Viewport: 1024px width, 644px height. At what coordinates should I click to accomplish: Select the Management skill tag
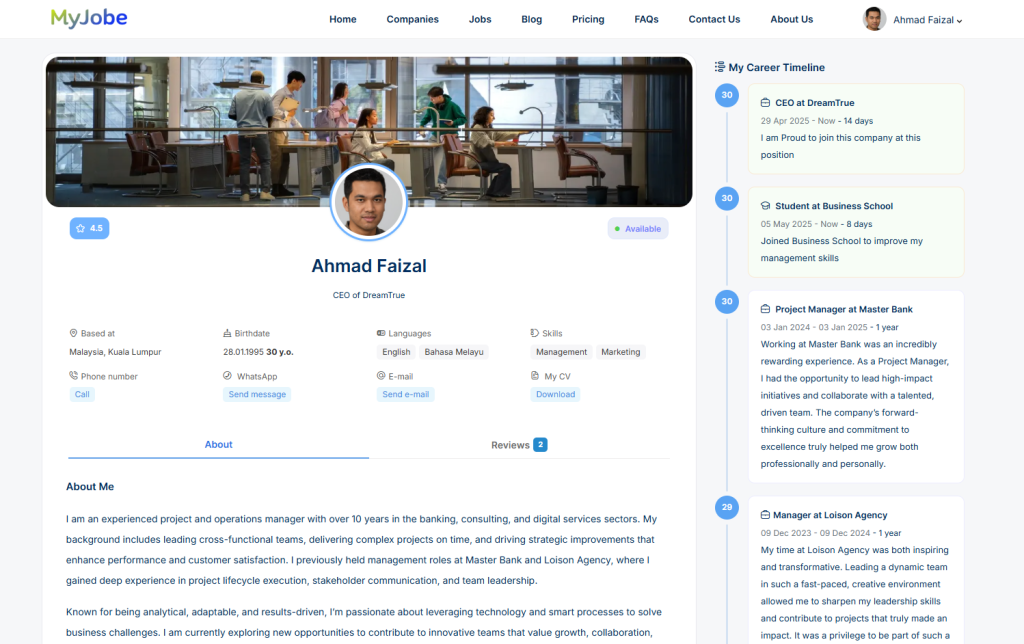(x=562, y=352)
